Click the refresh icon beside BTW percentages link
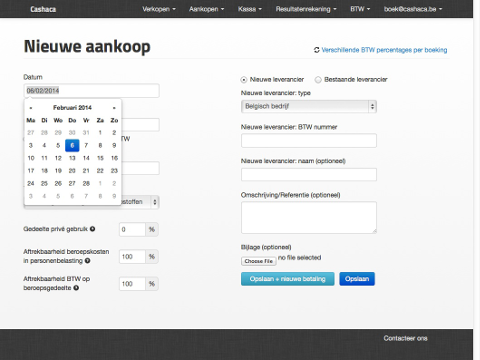Viewport: 480px width, 360px height. 316,50
